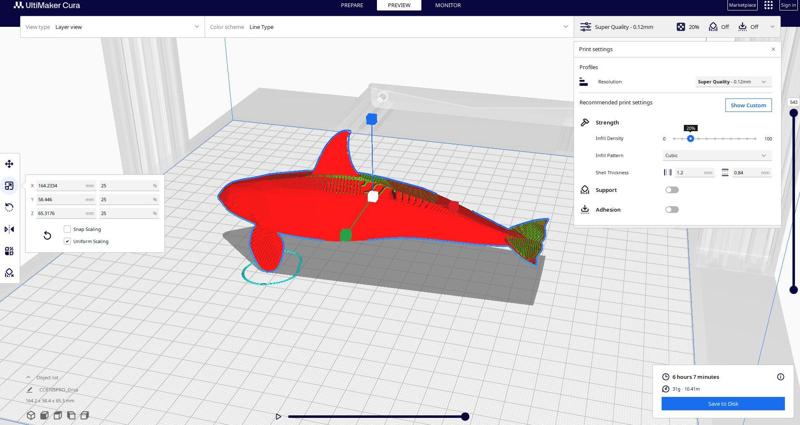Click the info icon beside print time
This screenshot has height=425, width=800.
(780, 377)
